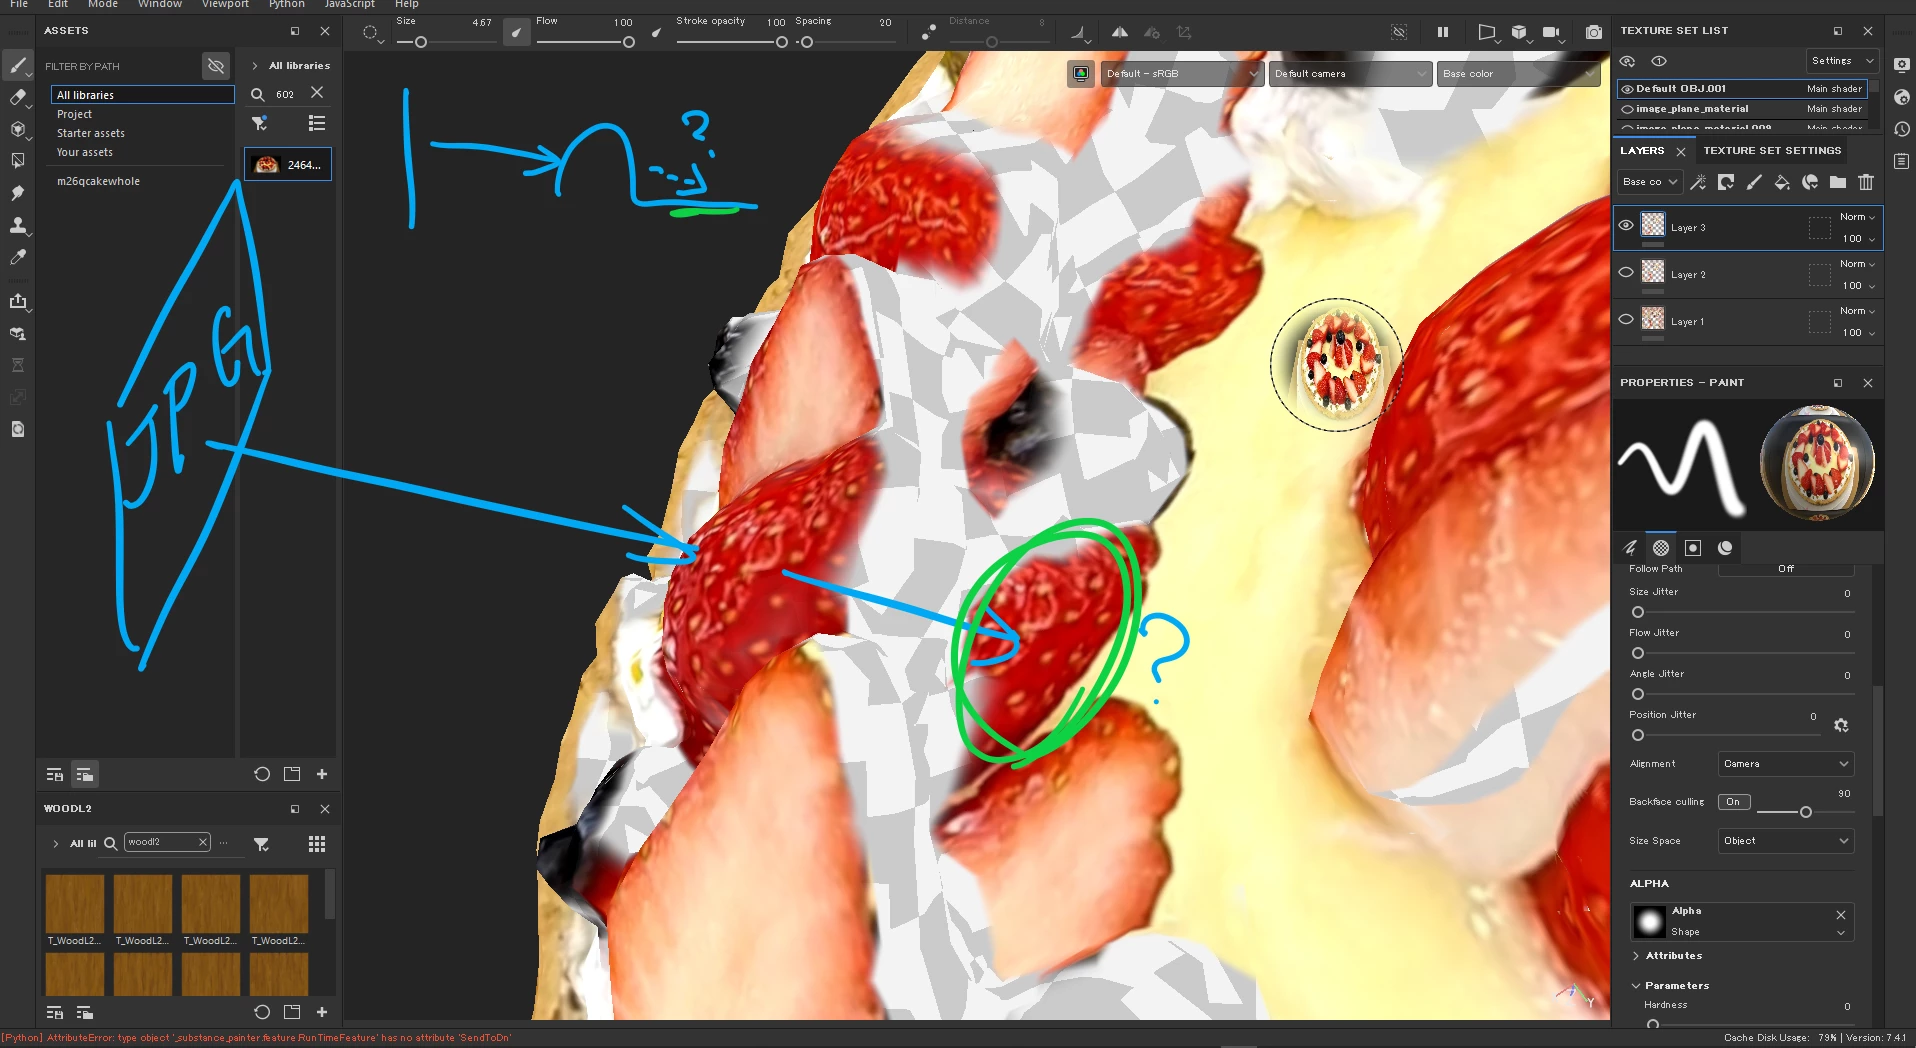Select the Project library path

click(x=74, y=114)
